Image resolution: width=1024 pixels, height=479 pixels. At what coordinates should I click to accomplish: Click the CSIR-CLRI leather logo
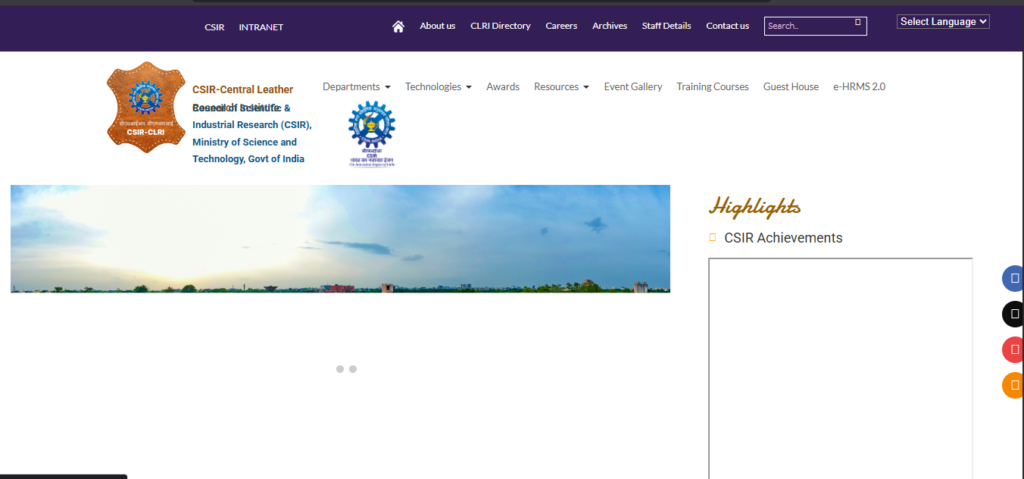(146, 107)
